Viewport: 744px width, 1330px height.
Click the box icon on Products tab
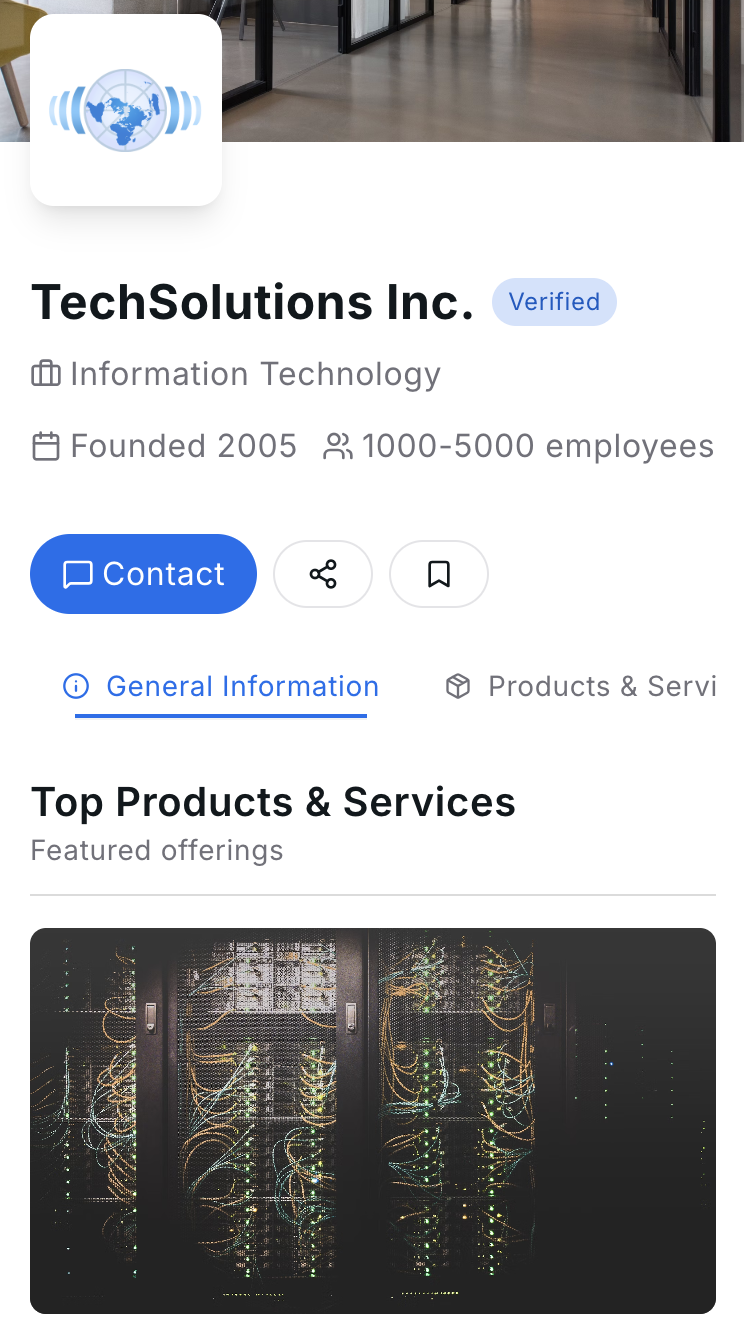coord(458,686)
